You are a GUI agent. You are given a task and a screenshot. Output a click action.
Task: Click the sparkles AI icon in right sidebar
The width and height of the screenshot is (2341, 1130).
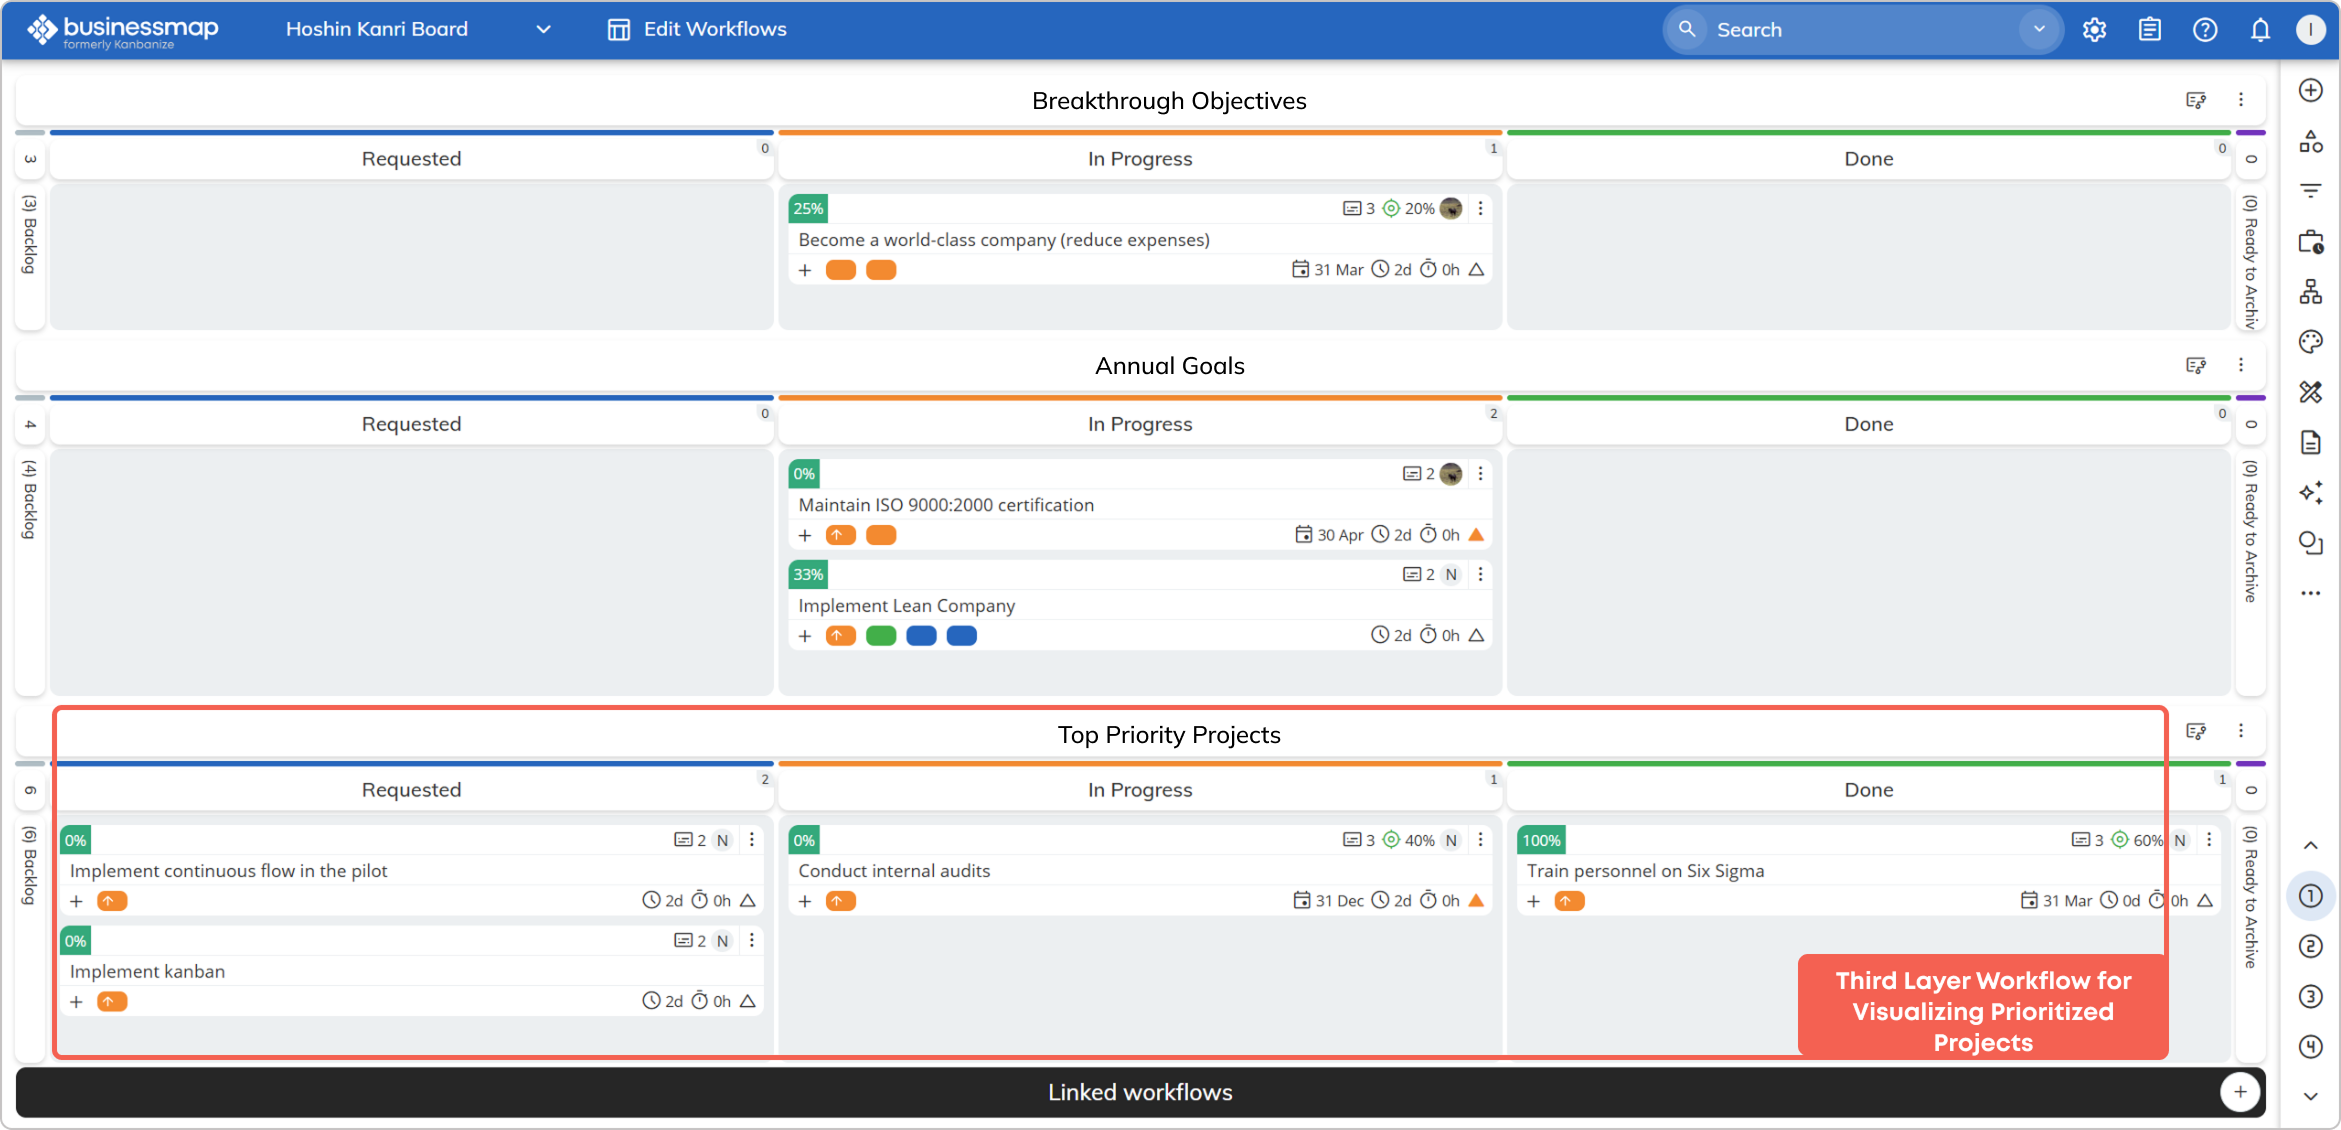pyautogui.click(x=2311, y=492)
